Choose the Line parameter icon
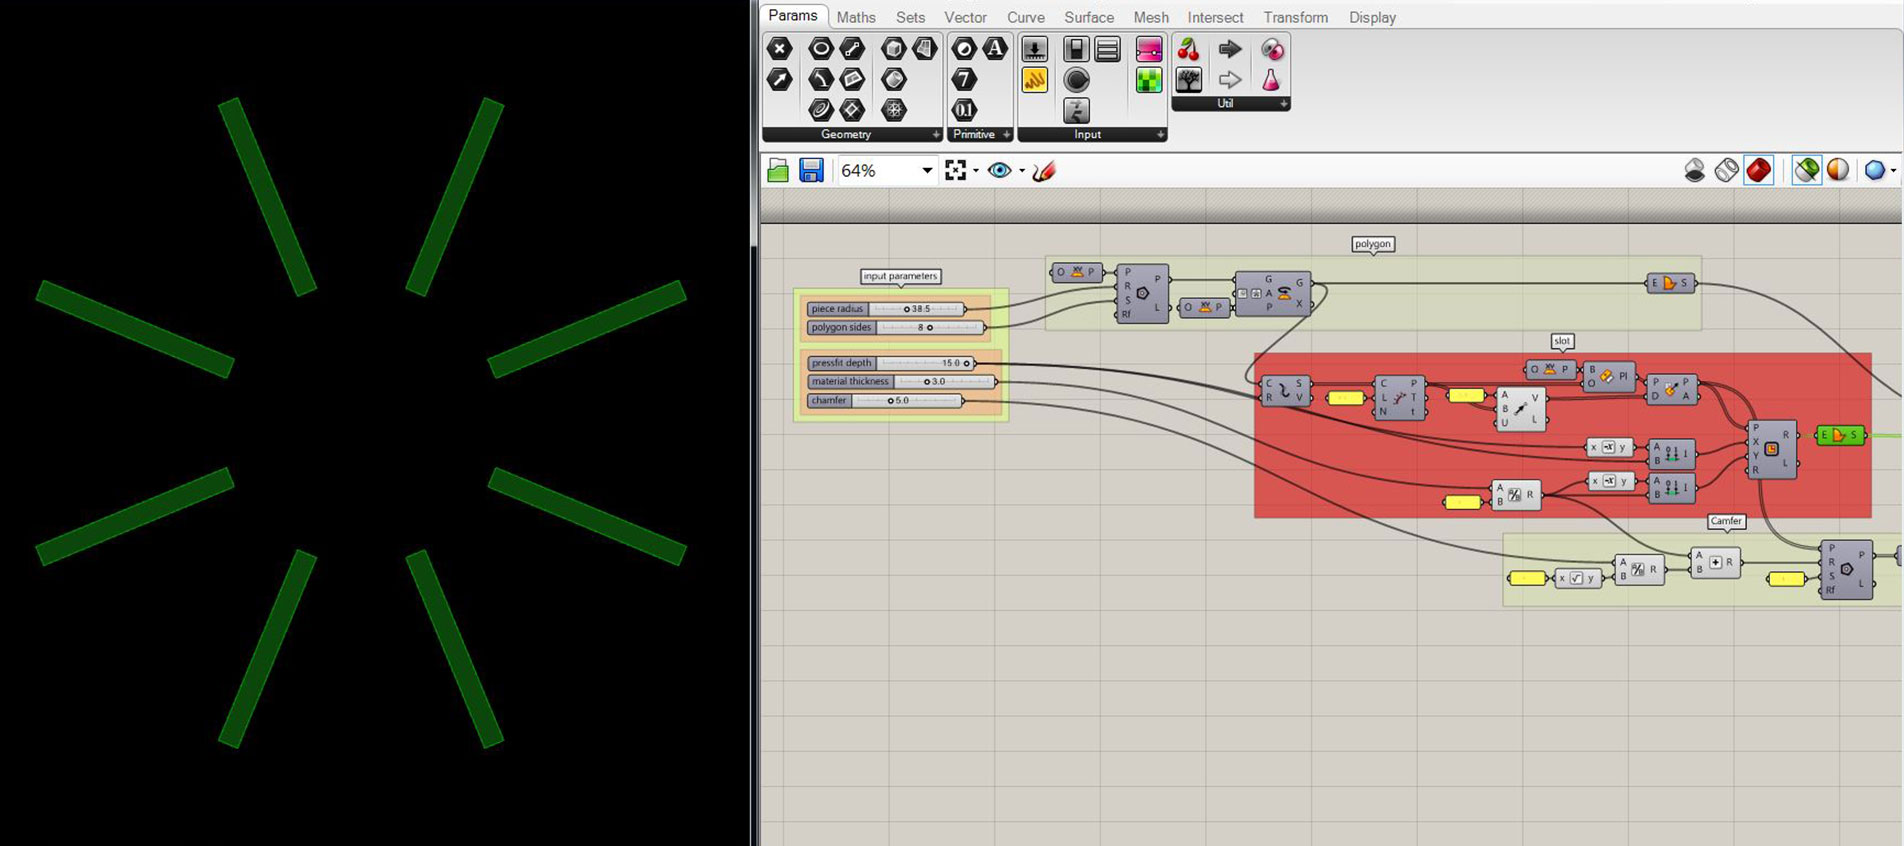Viewport: 1904px width, 846px height. 852,48
